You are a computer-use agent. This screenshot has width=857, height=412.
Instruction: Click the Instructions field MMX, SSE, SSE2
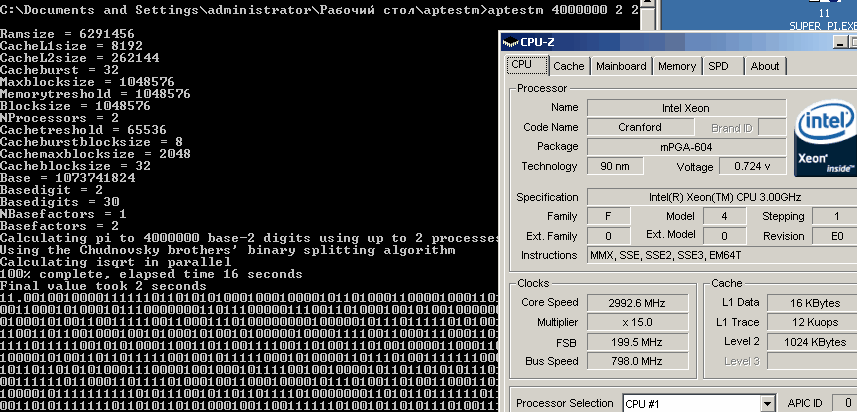click(x=724, y=255)
